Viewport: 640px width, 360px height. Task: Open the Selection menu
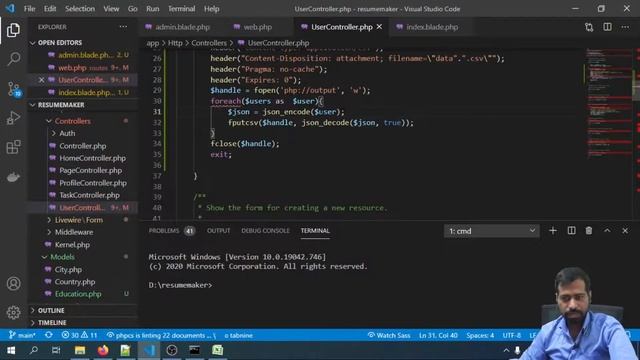80,9
